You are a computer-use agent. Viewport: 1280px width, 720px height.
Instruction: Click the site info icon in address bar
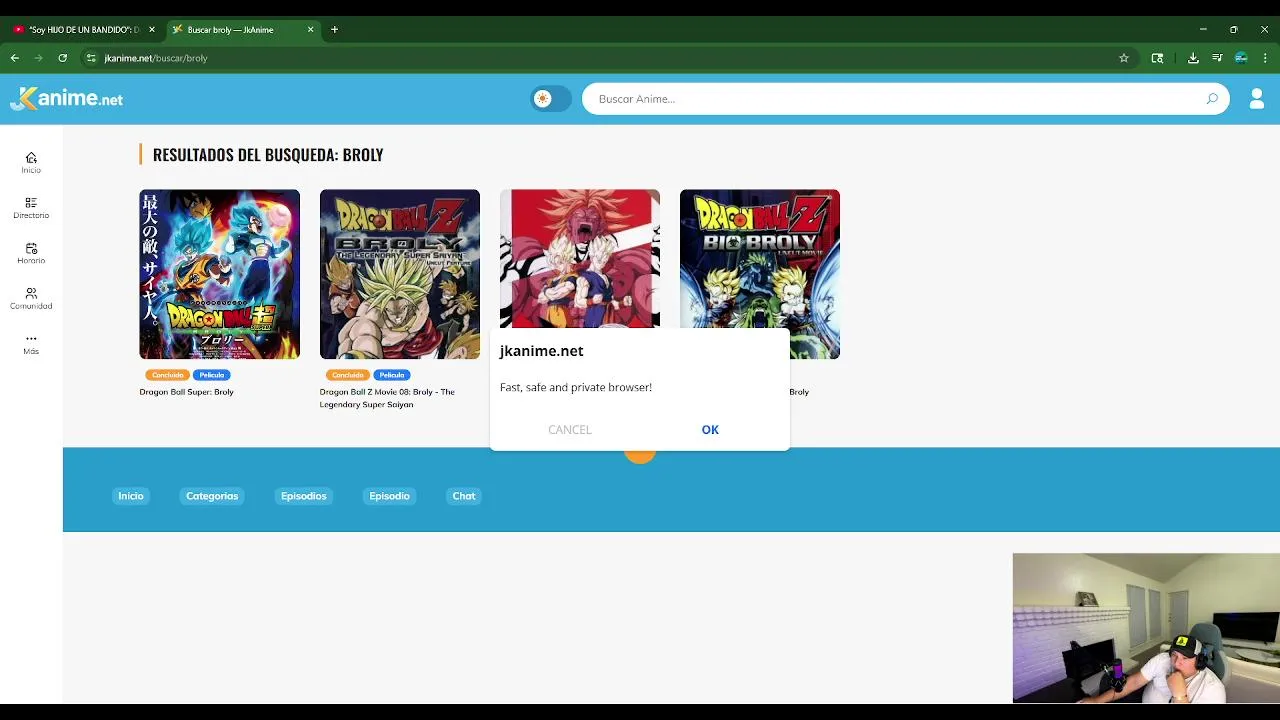point(91,58)
